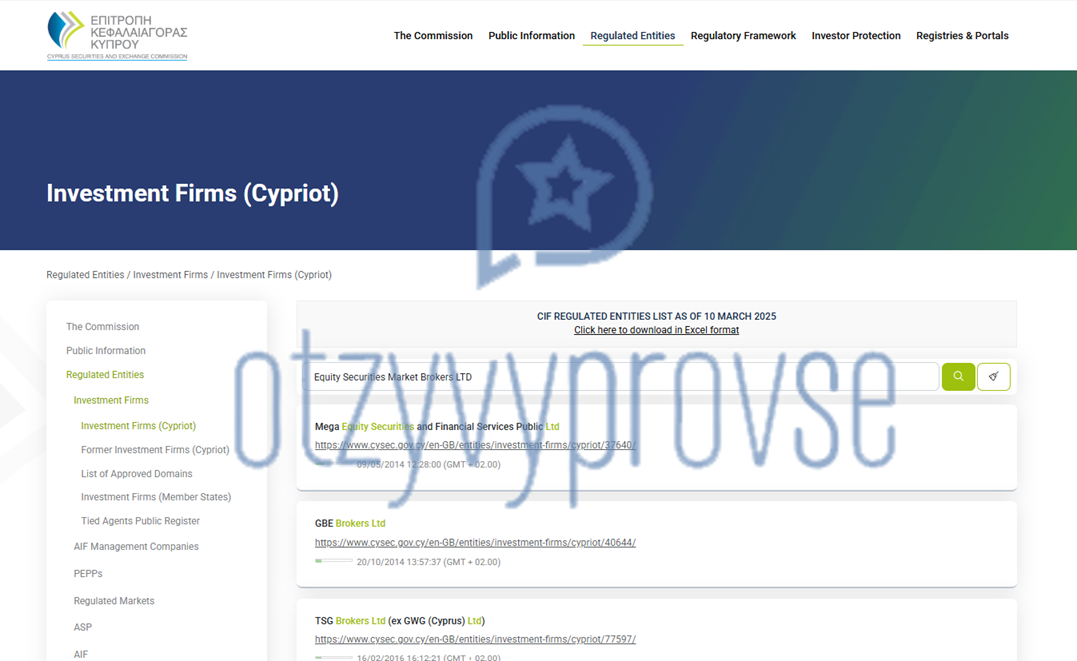Click the green search magnifier button
This screenshot has width=1077, height=661.
click(958, 377)
